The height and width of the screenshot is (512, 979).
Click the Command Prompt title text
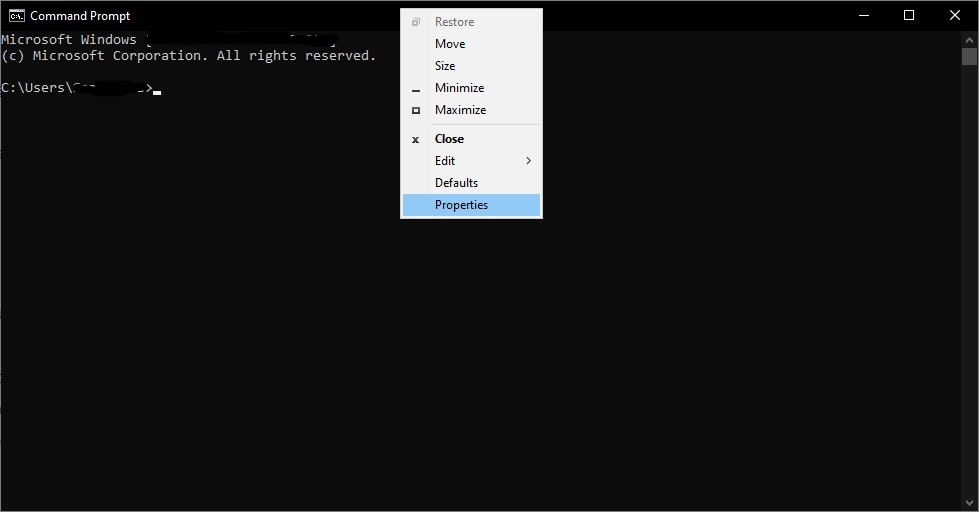[x=81, y=16]
